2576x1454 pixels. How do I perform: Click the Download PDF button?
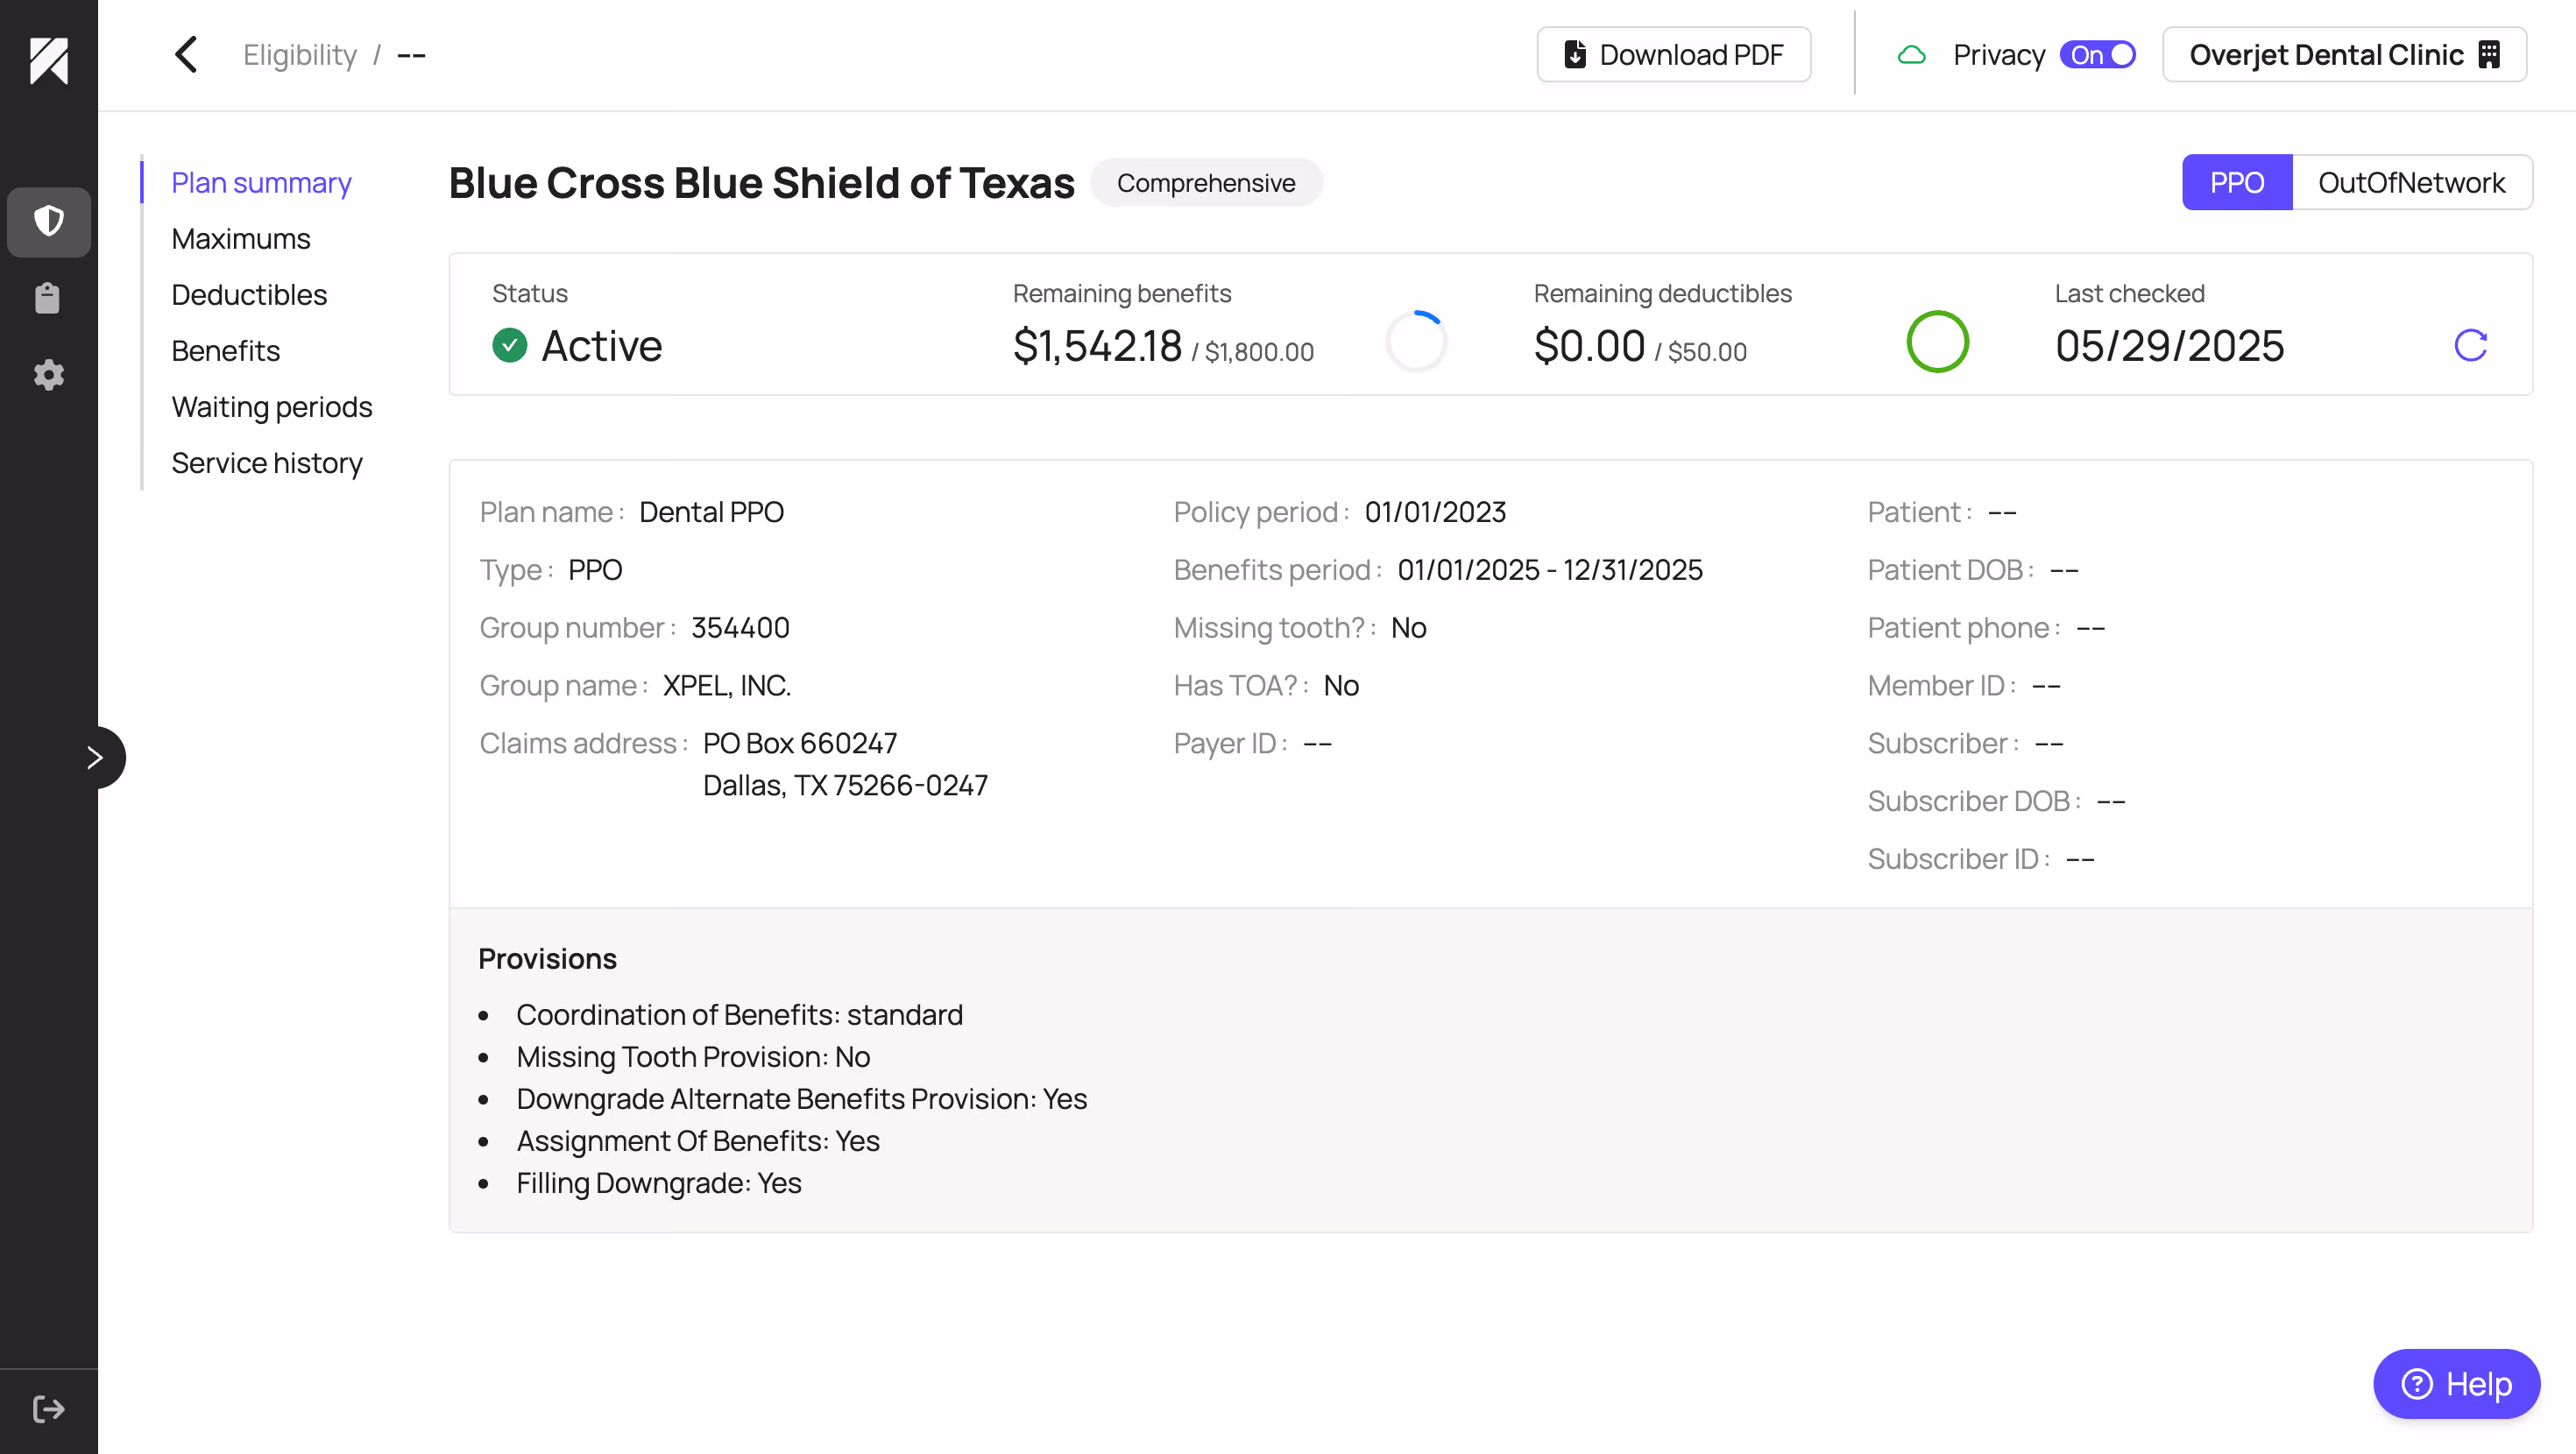1673,55
